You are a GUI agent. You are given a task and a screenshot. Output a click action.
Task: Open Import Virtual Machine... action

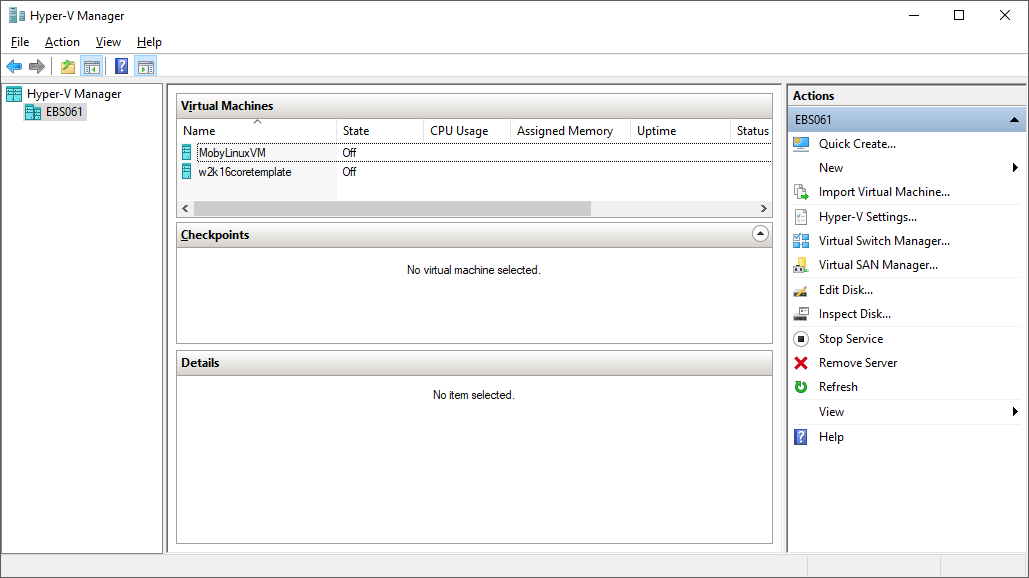[x=884, y=192]
